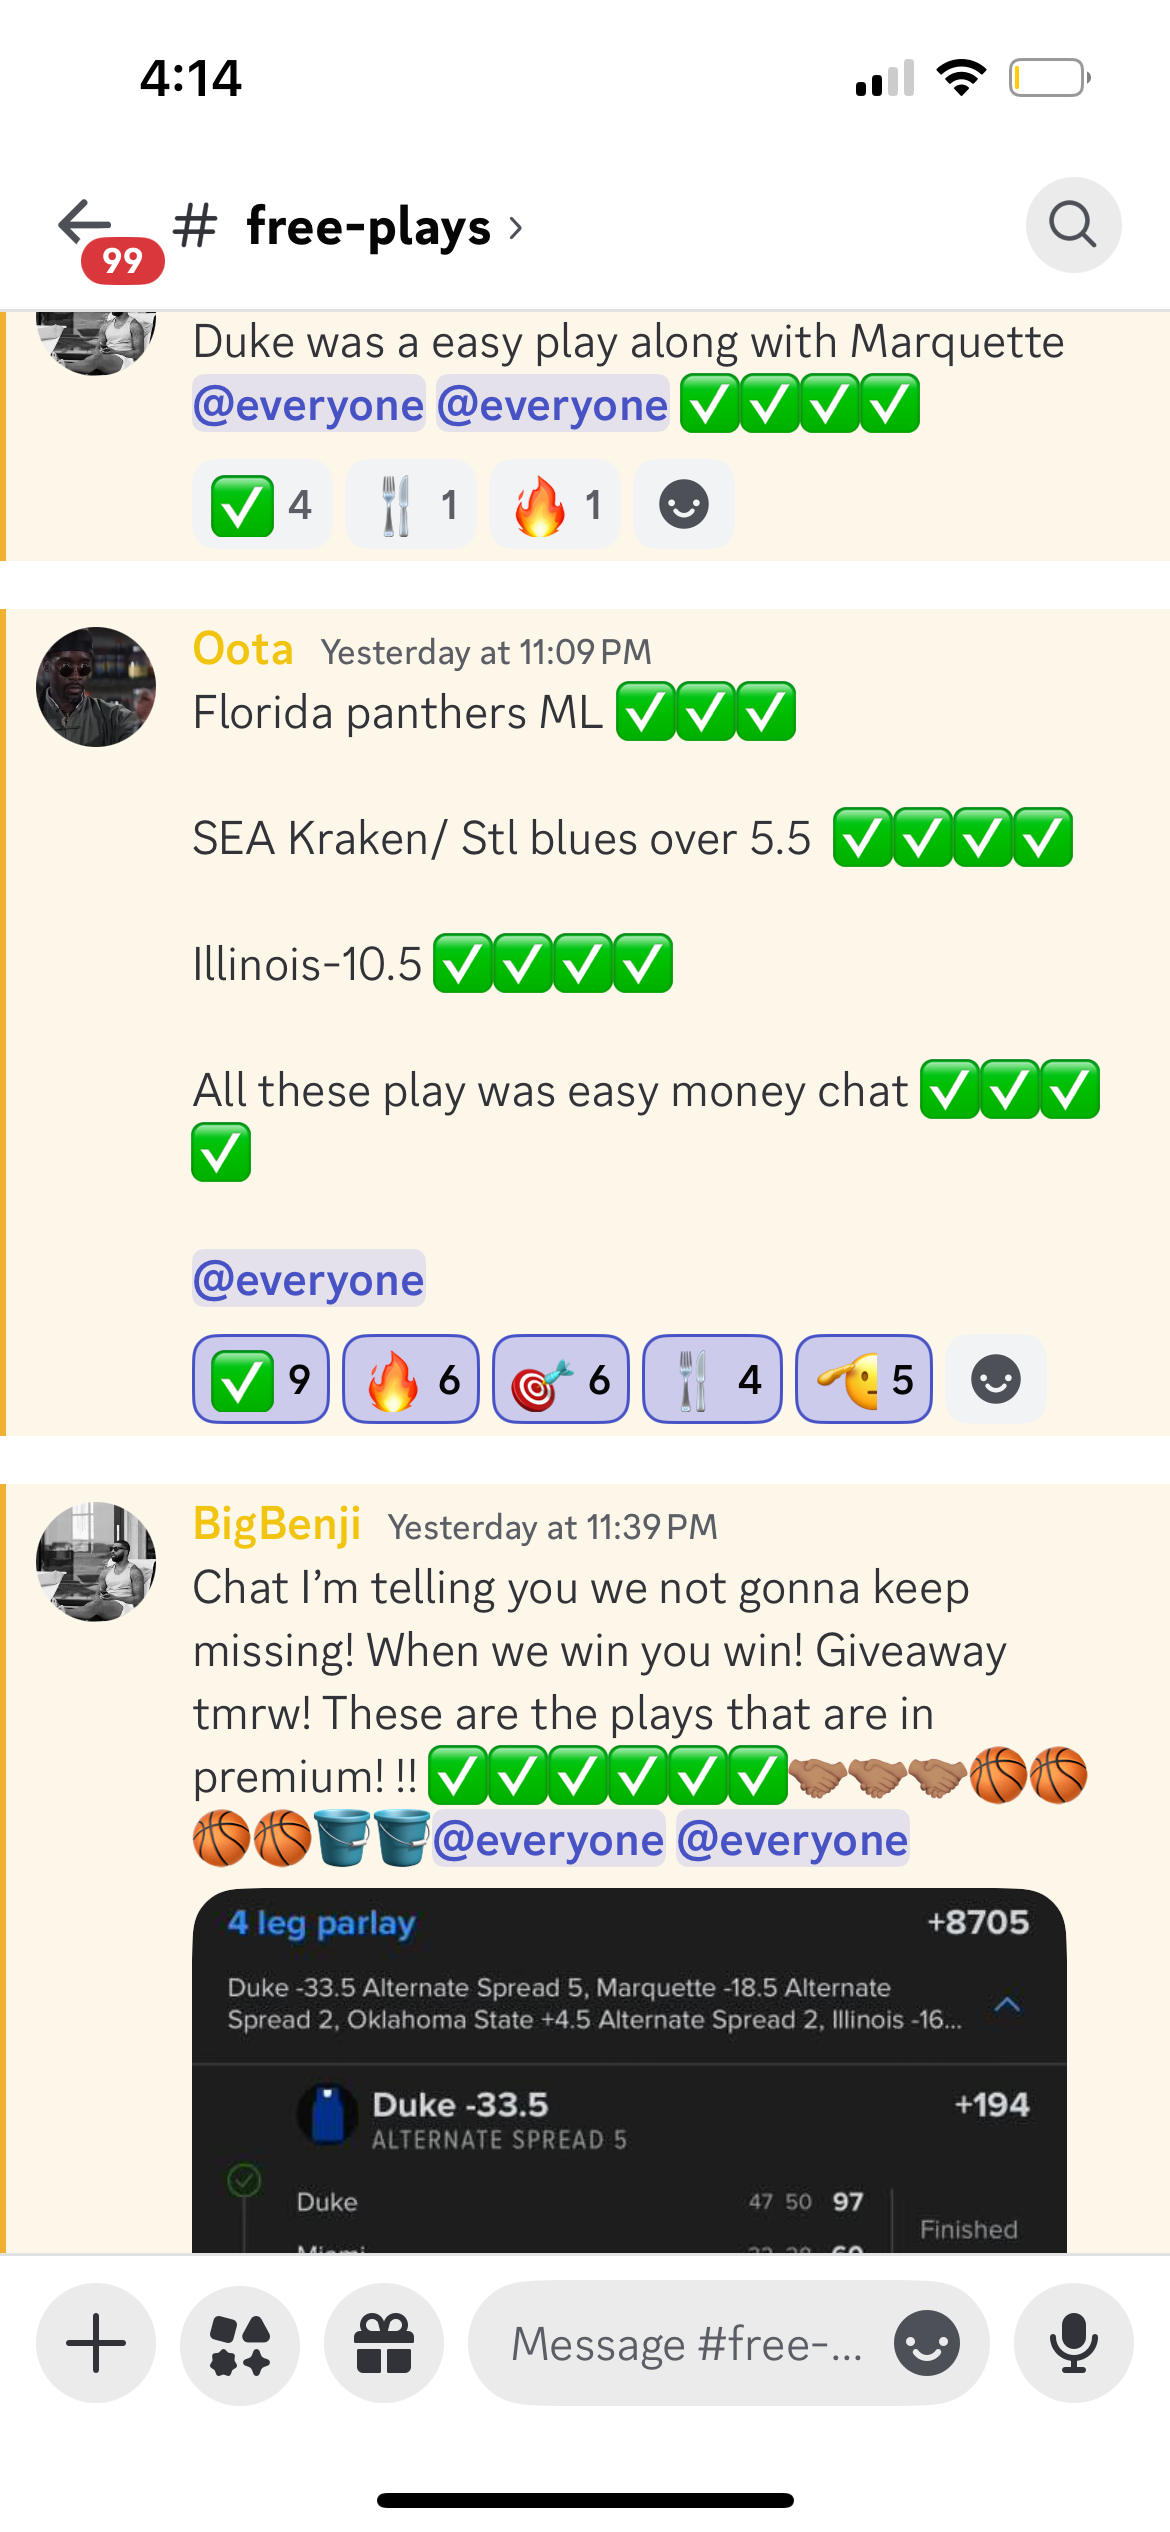Open Oota's profile from username
Image resolution: width=1170 pixels, height=2532 pixels.
coord(243,649)
